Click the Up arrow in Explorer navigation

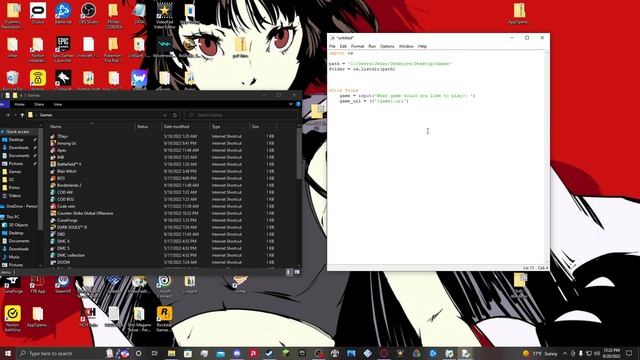(22, 115)
